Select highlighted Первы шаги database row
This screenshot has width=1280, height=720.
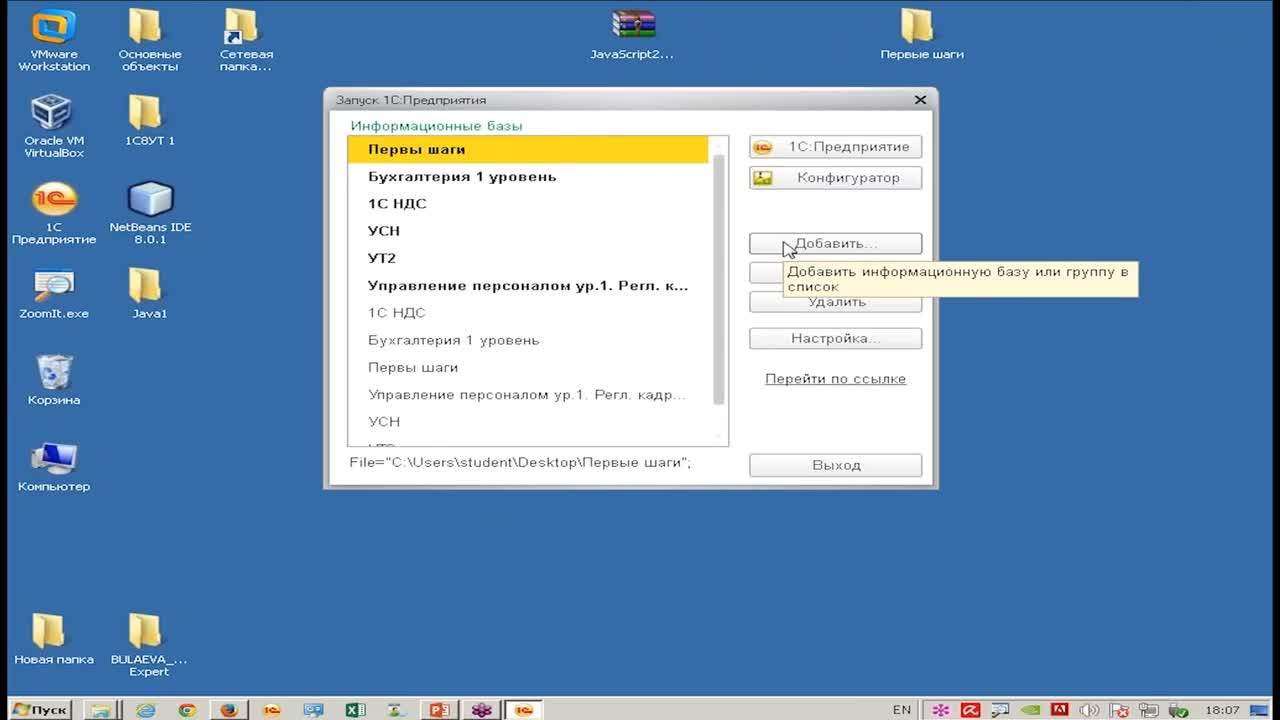527,149
